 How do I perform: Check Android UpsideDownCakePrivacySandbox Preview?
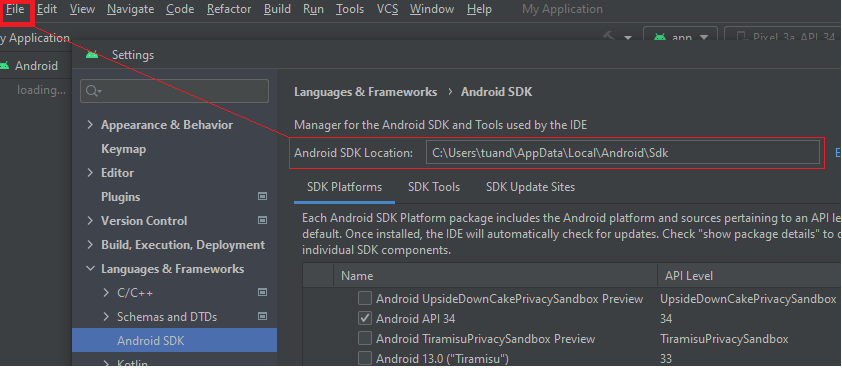(x=365, y=298)
